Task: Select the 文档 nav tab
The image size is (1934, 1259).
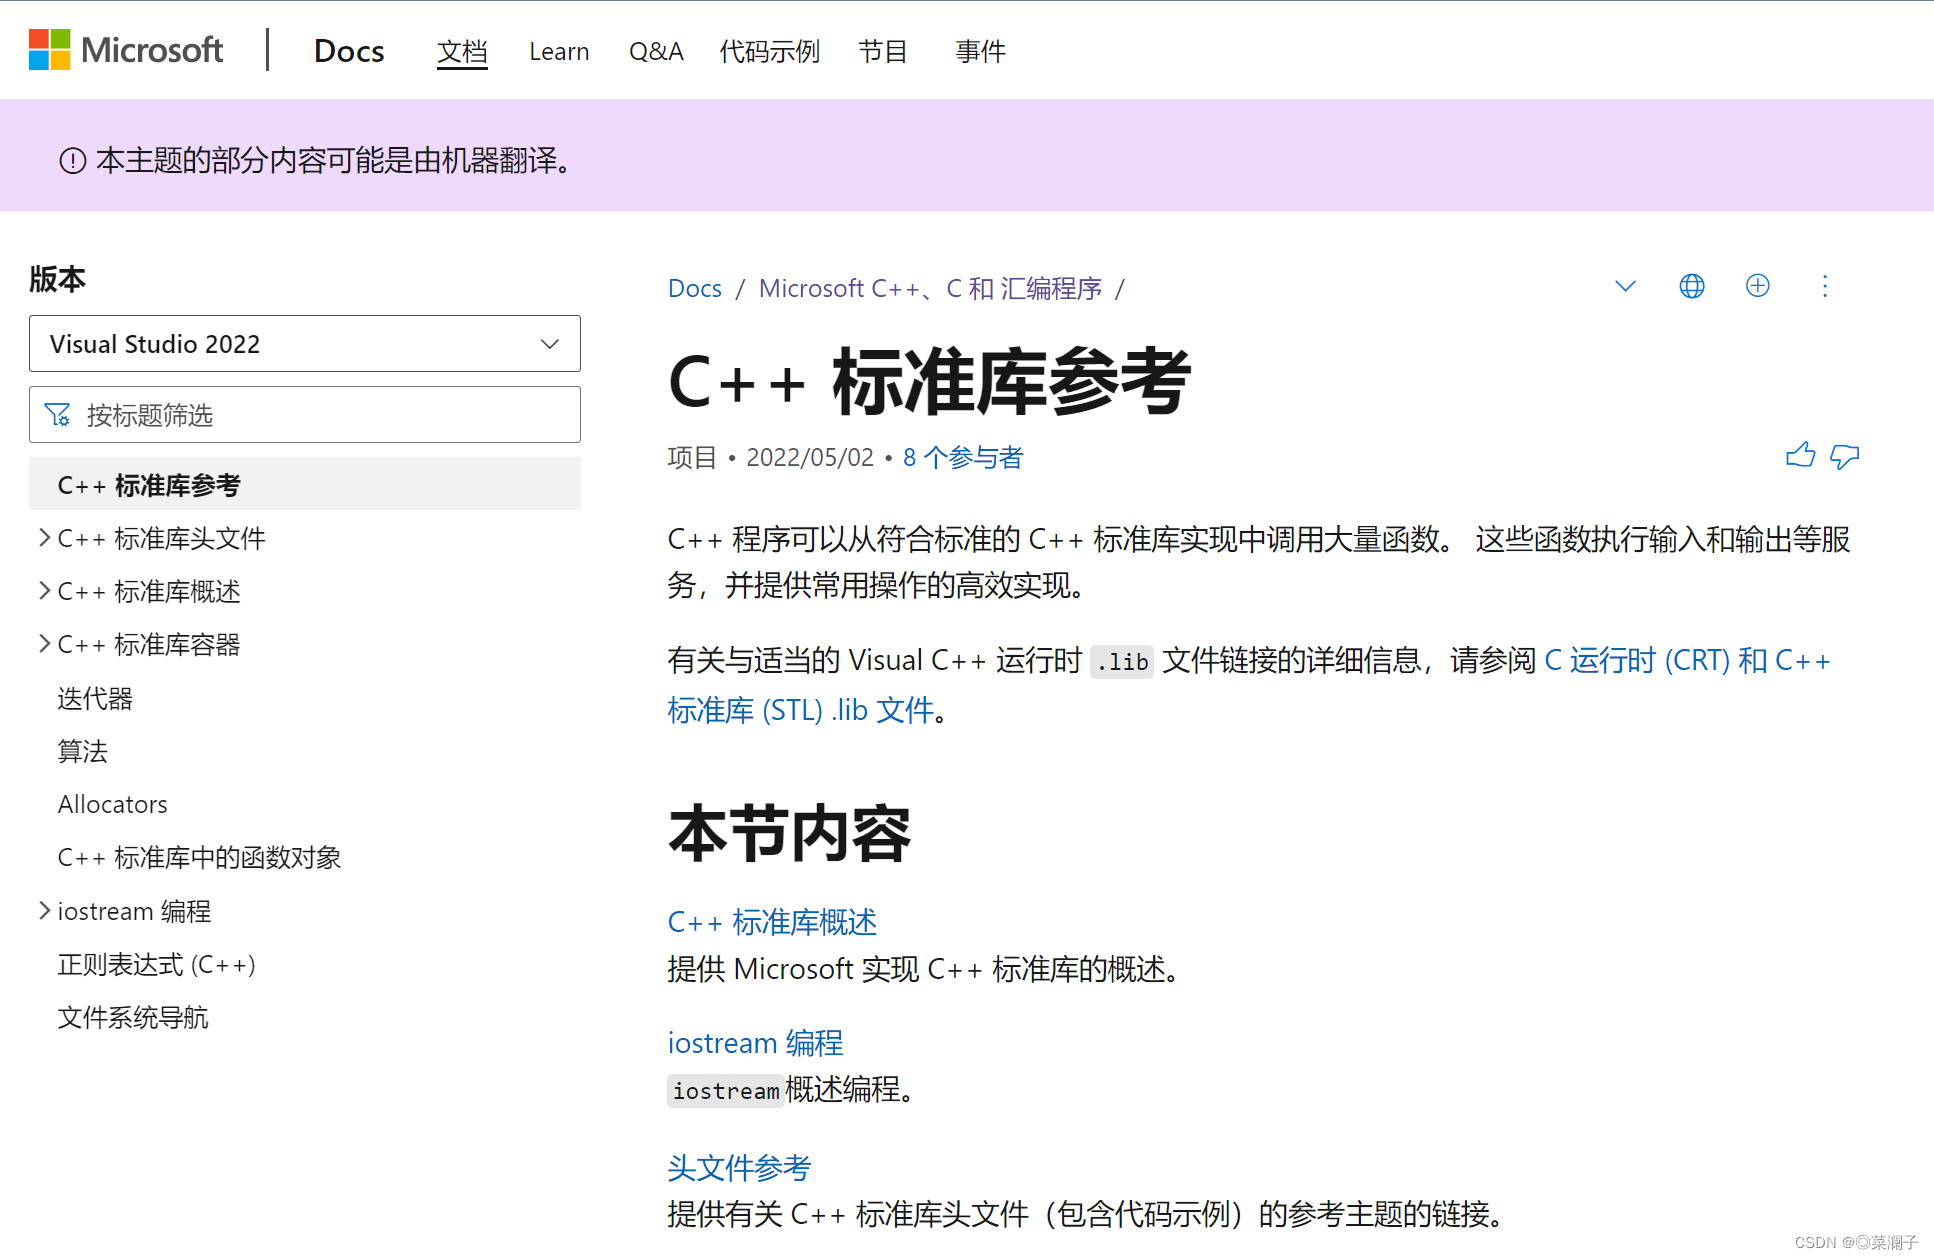Action: 462,52
